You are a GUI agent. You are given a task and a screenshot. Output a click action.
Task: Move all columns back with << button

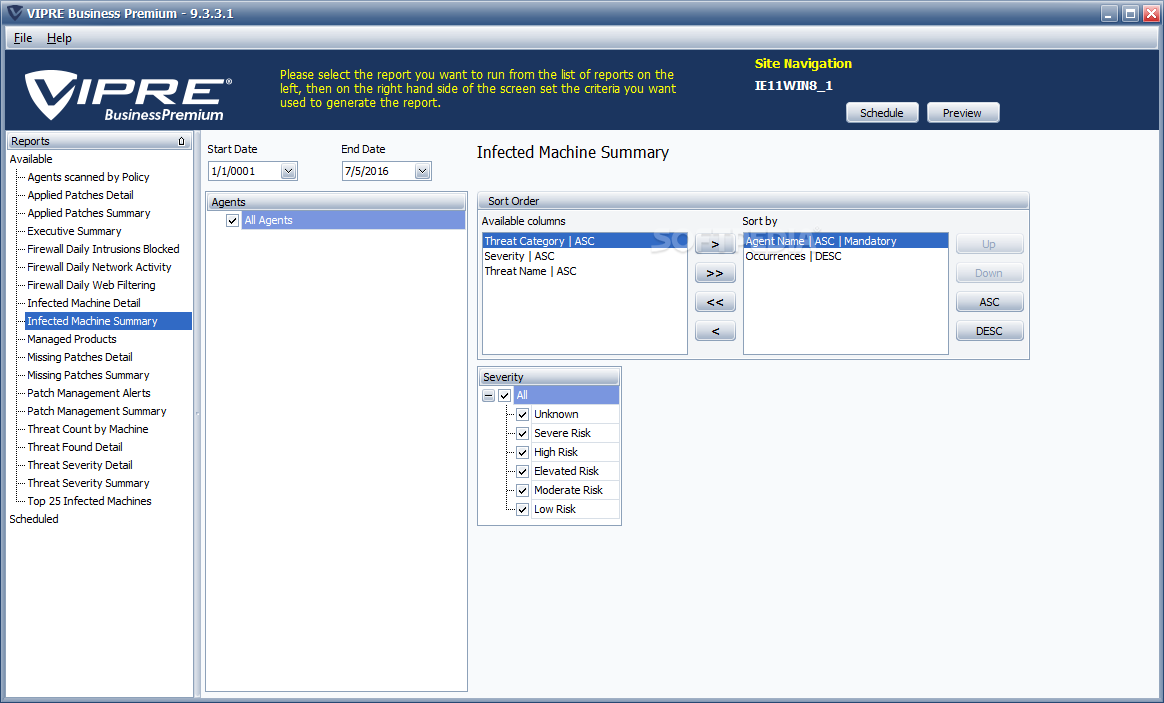[x=715, y=302]
